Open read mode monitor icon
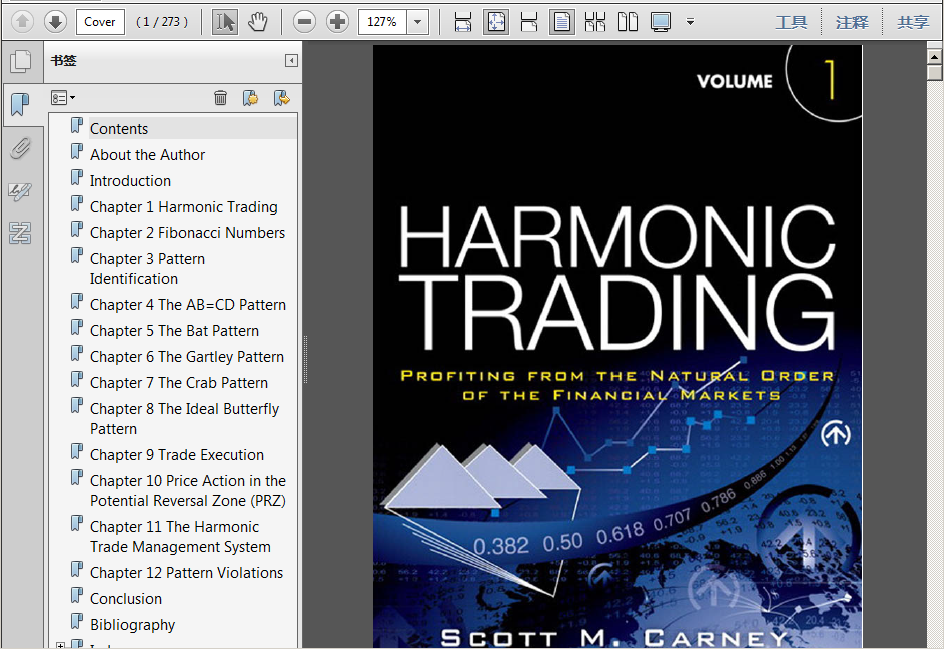 click(x=661, y=22)
